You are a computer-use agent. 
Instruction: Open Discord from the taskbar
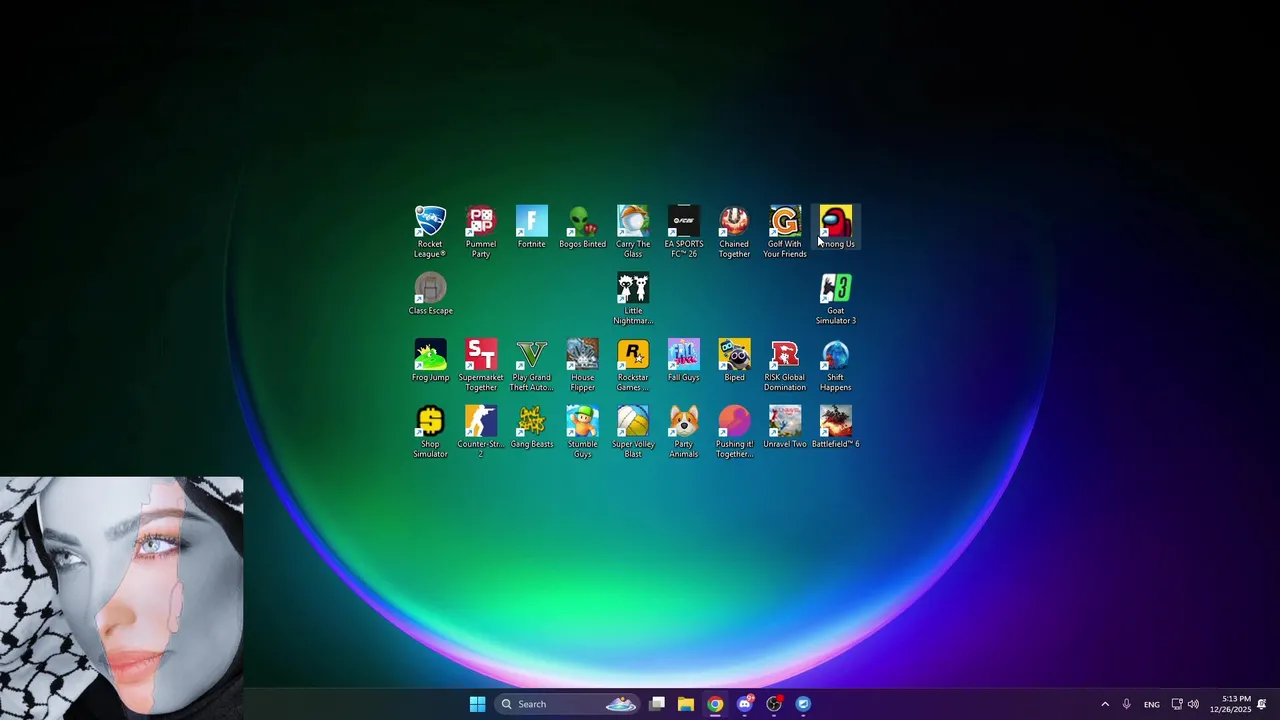coord(745,704)
